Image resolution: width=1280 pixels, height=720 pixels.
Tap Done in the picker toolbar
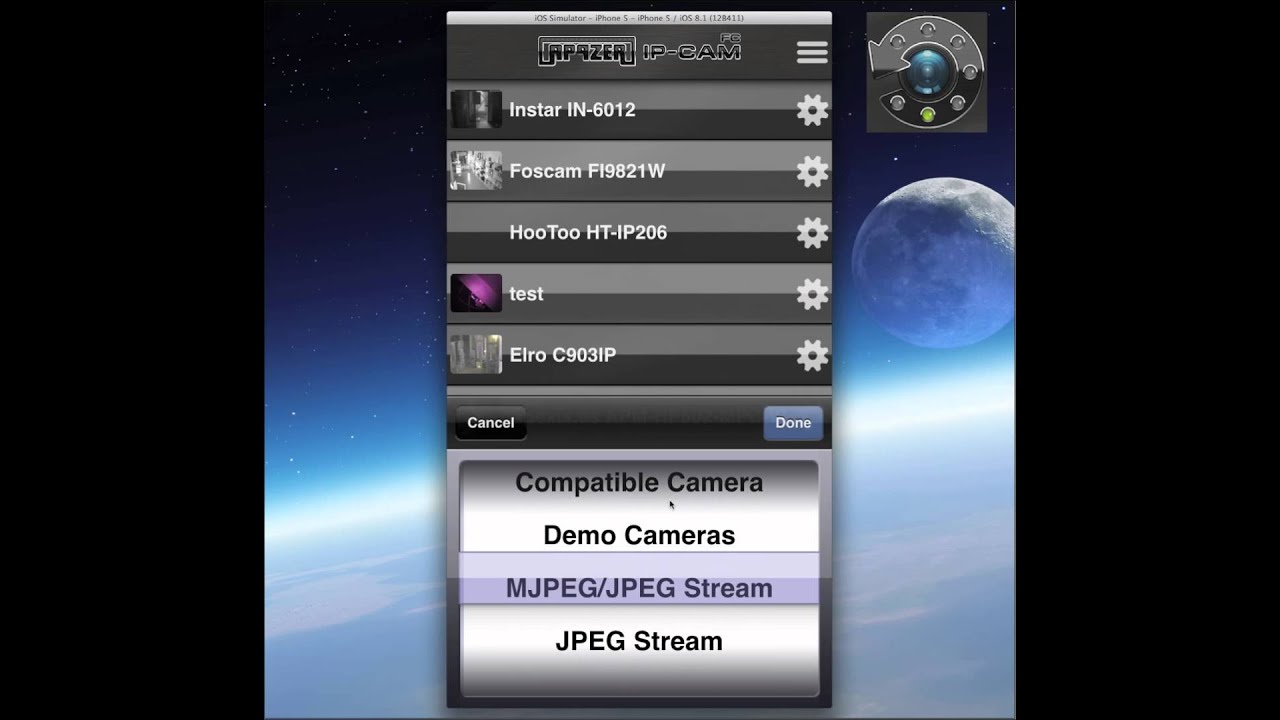pyautogui.click(x=793, y=423)
